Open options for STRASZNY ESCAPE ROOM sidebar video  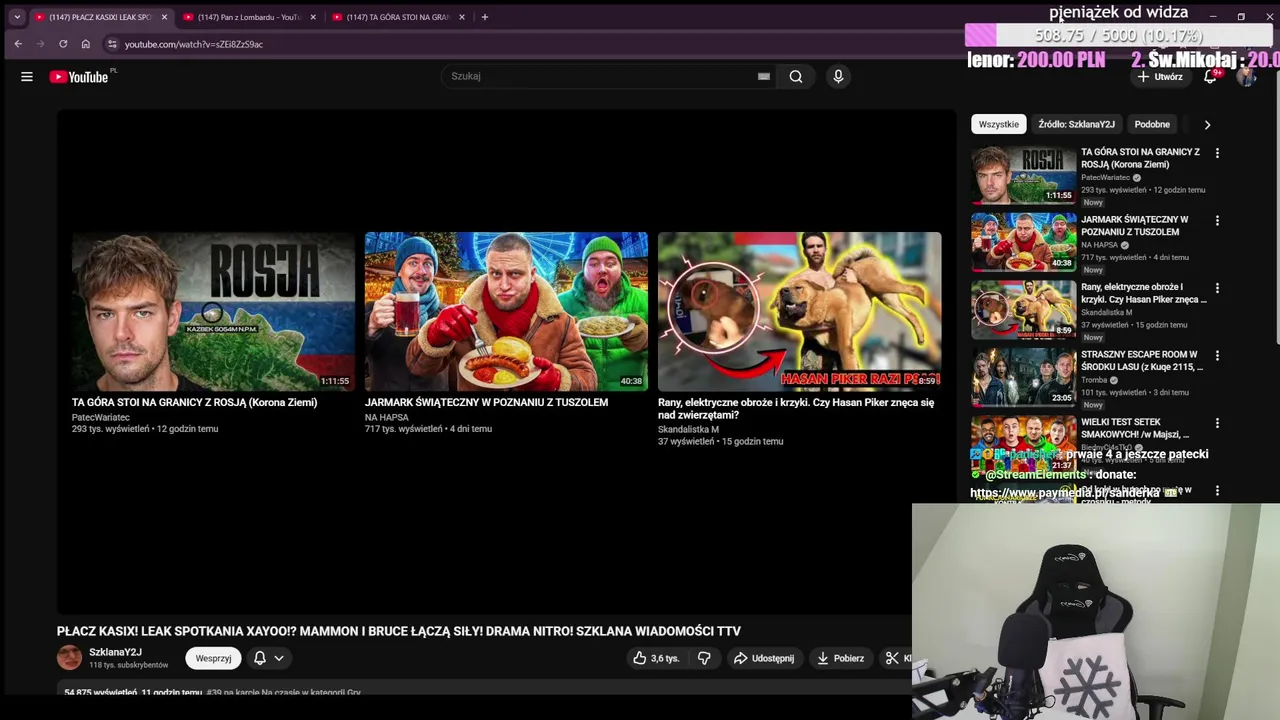1217,355
